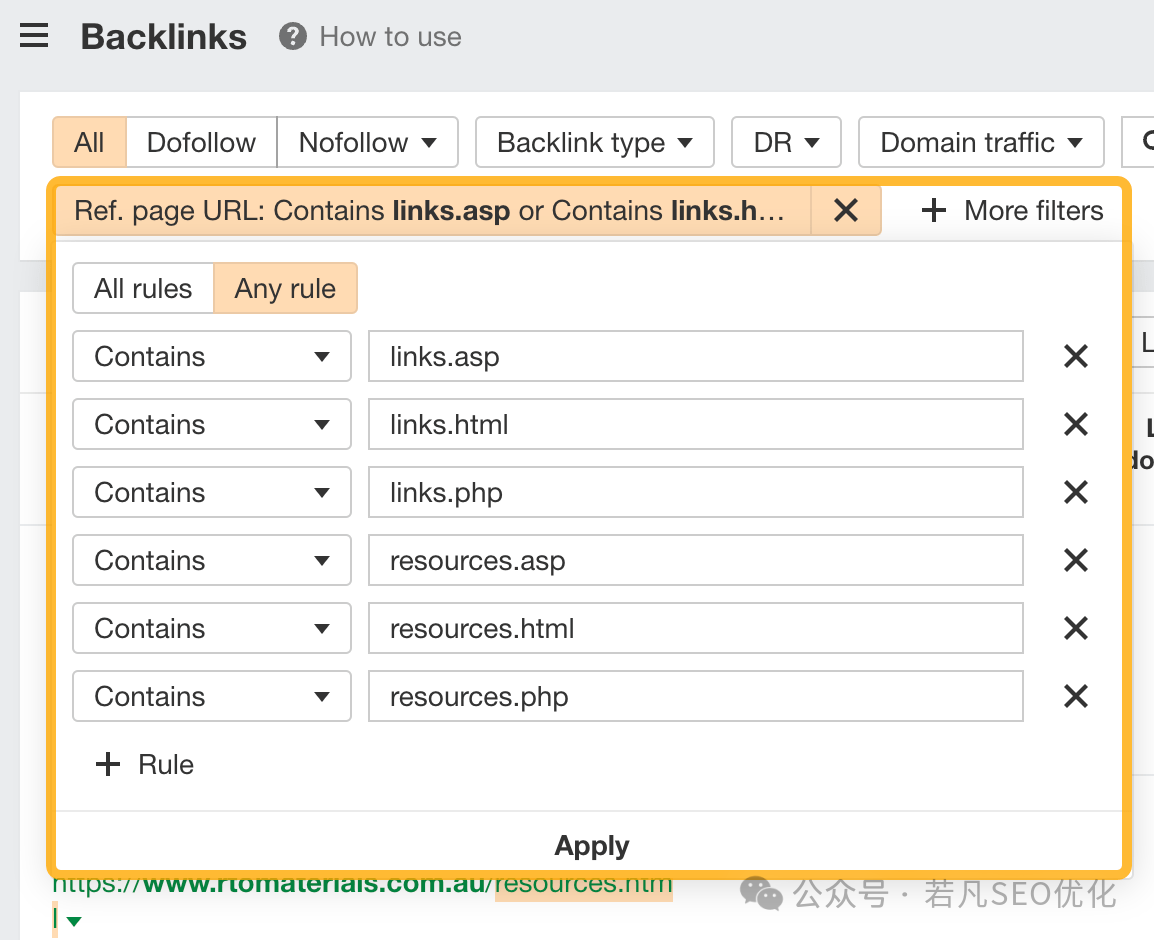Edit the links.asp text field
Screen dimensions: 1154x940
[x=695, y=356]
